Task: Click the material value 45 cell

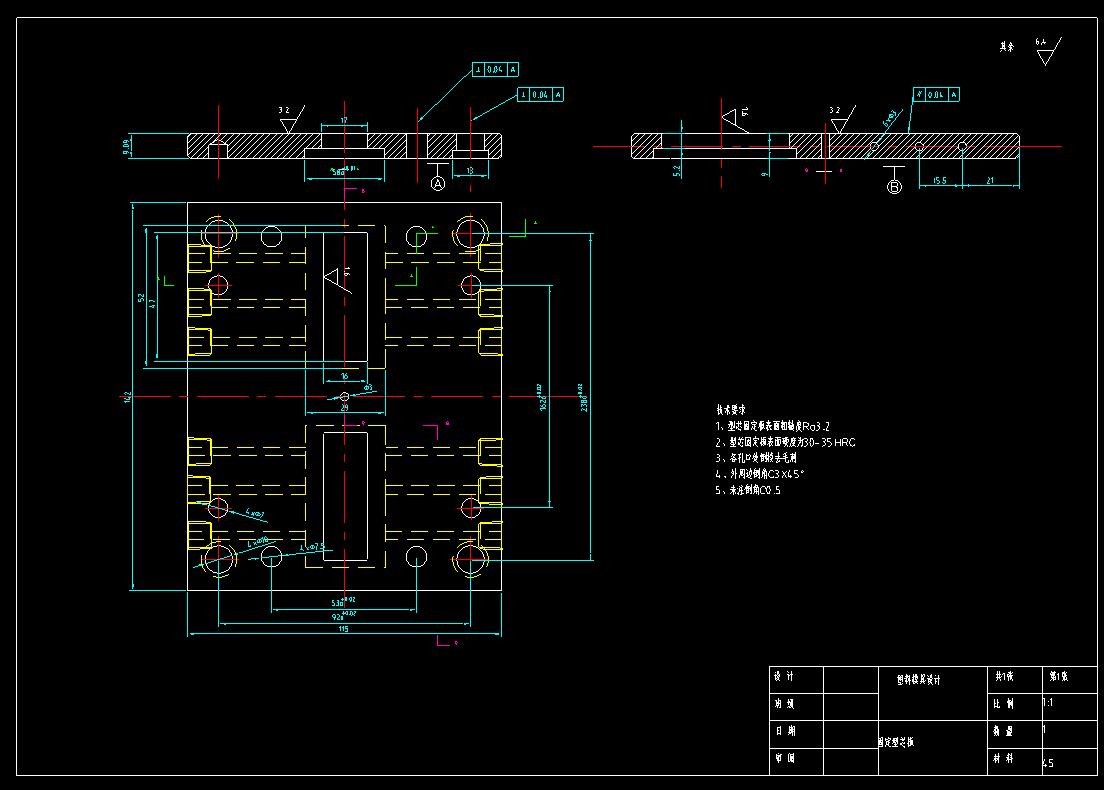Action: tap(1048, 761)
